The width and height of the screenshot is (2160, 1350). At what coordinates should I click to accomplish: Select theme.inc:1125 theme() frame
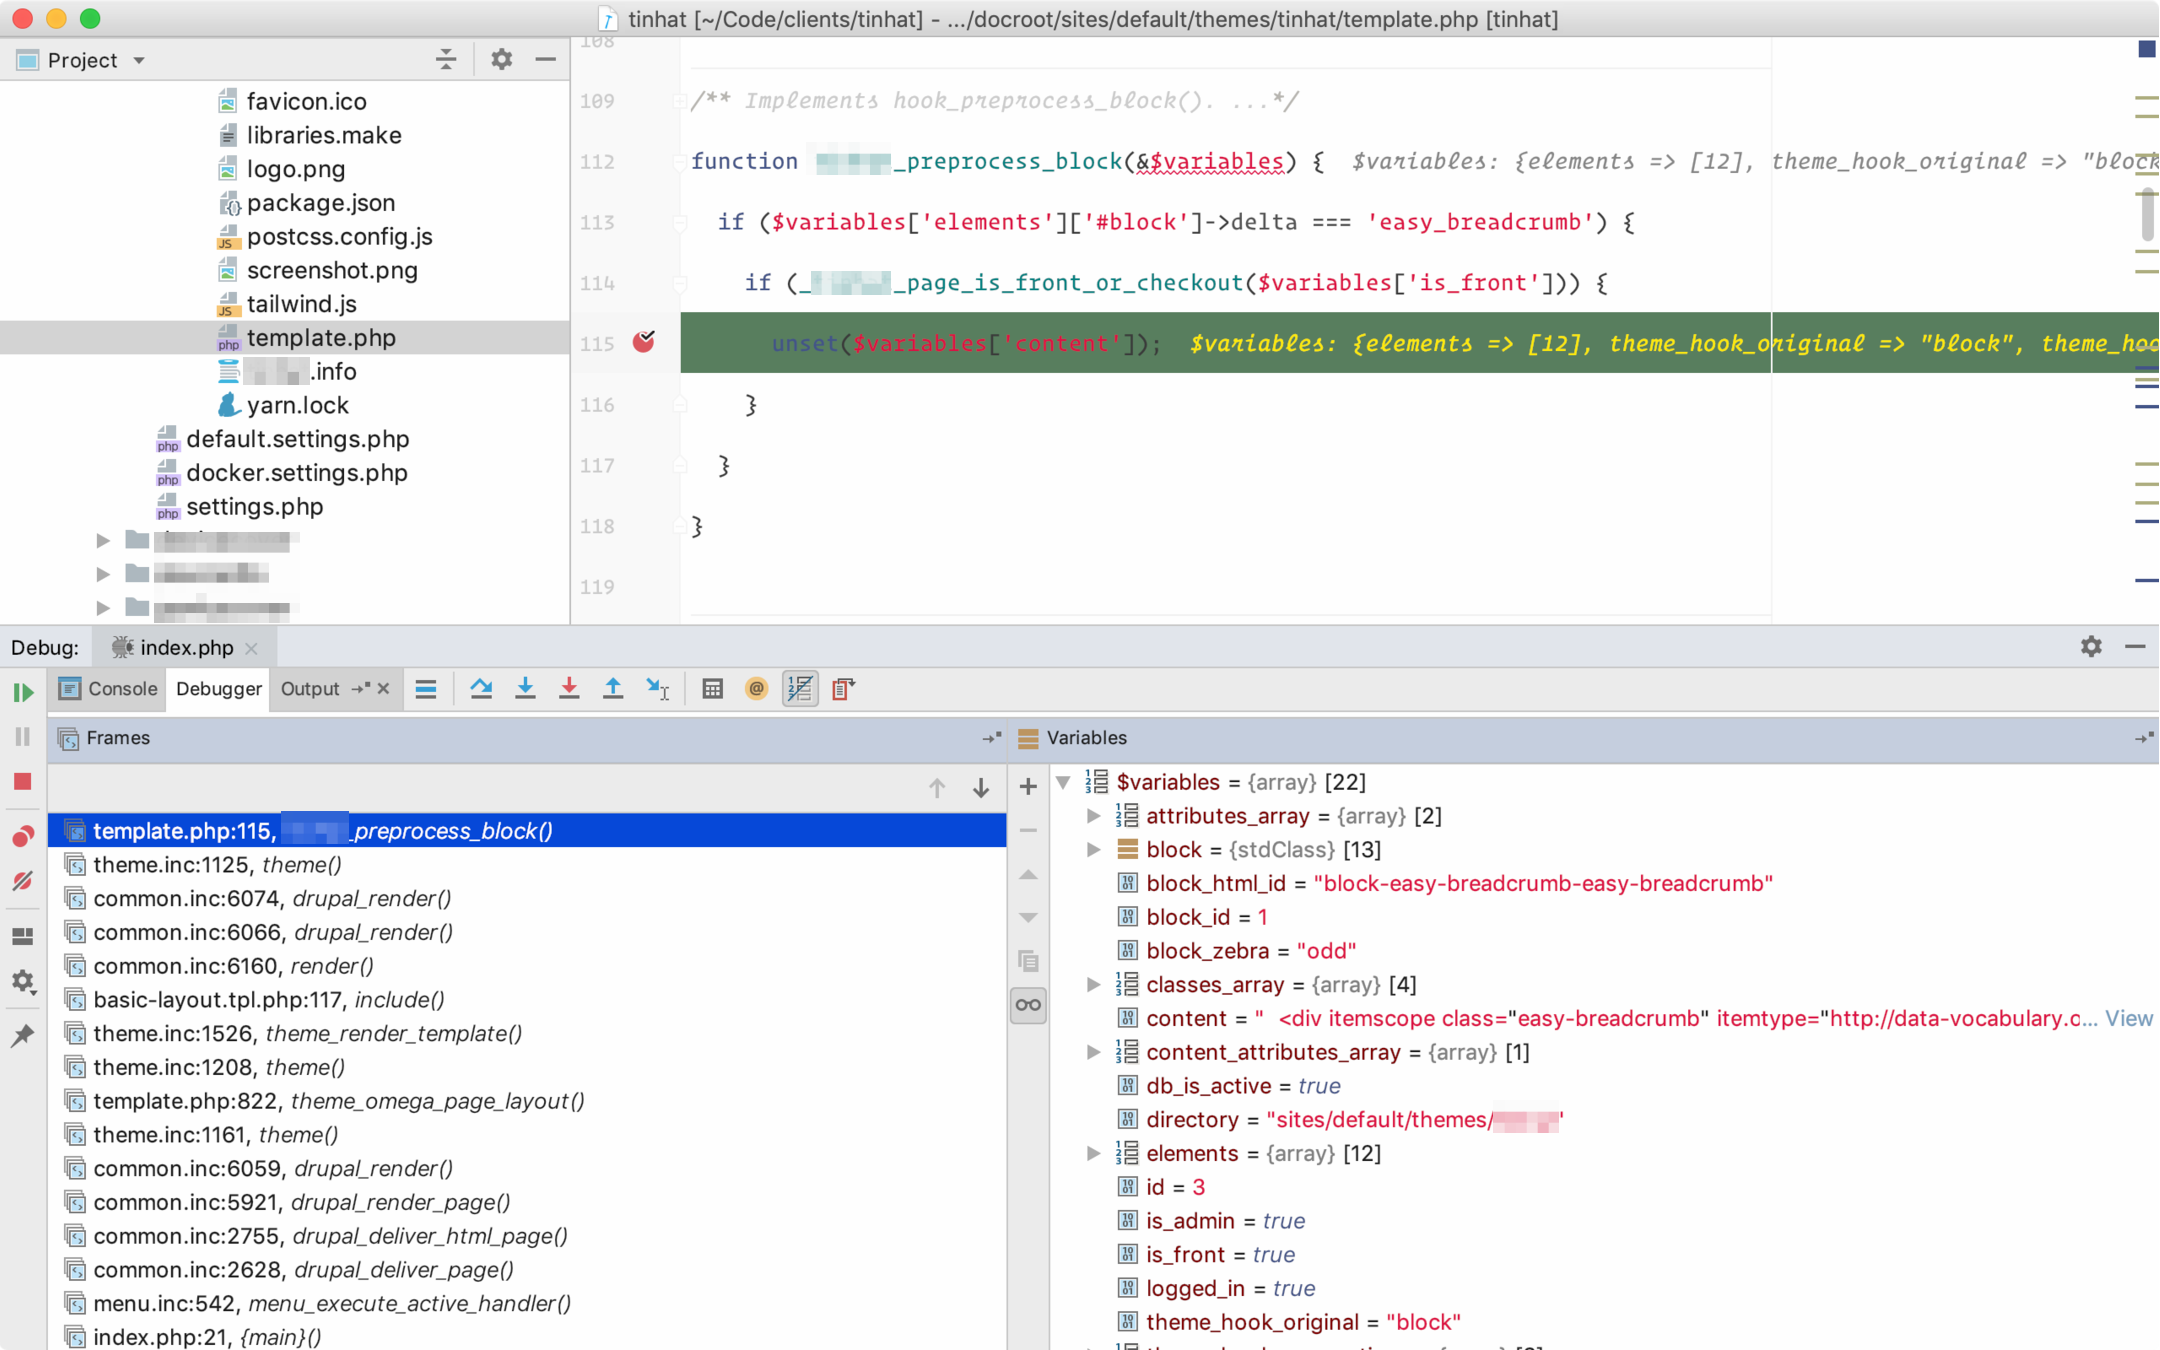click(217, 865)
